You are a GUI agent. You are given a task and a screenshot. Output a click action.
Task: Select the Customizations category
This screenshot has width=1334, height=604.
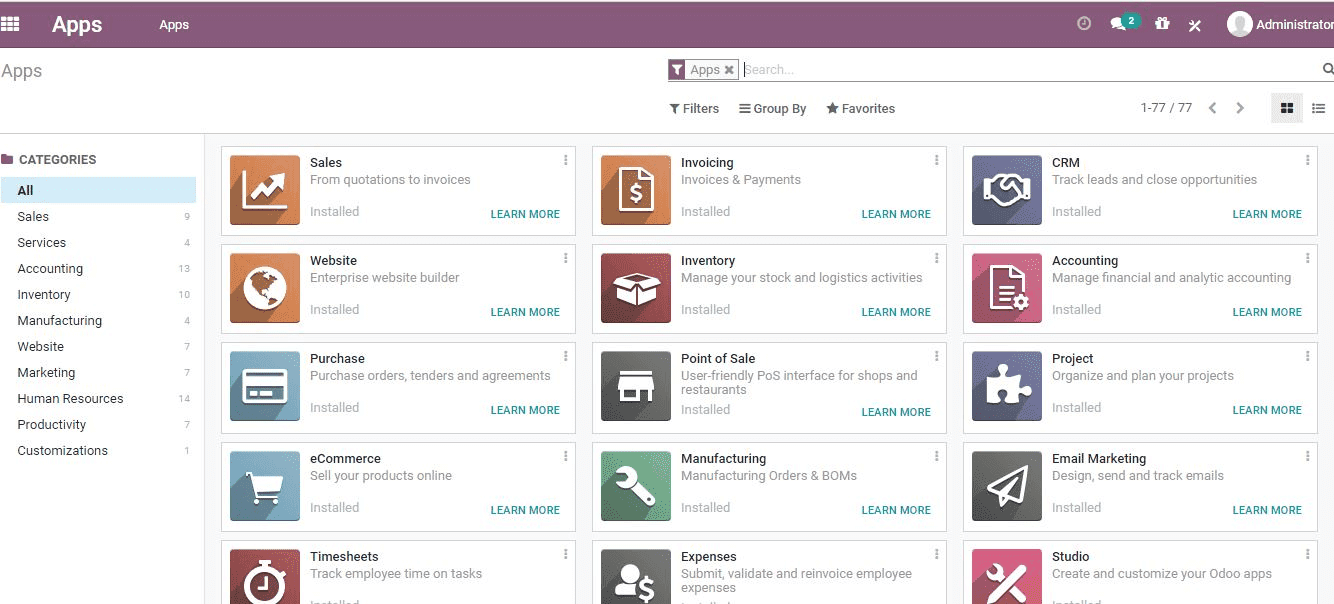[98, 450]
